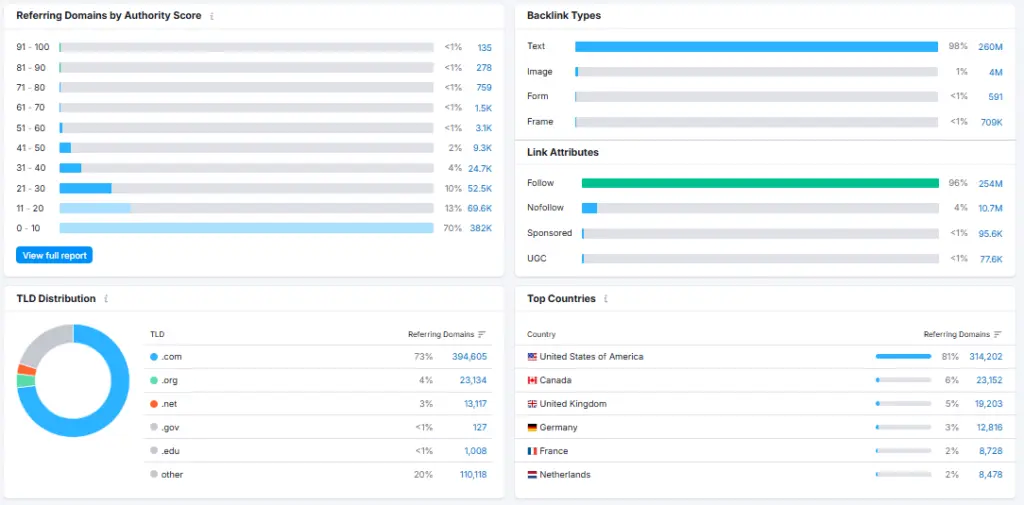Image resolution: width=1024 pixels, height=505 pixels.
Task: Click the green Follow attribute bar
Action: tap(760, 183)
